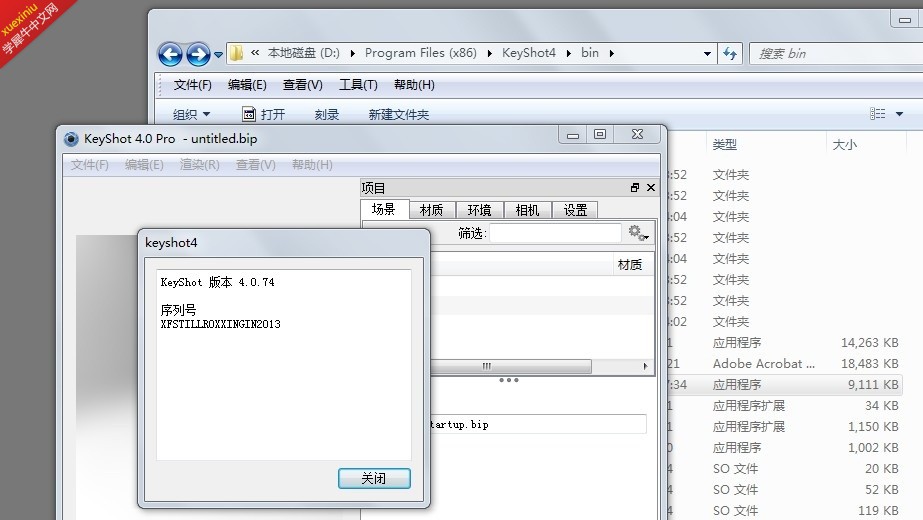
Task: Open the recent locations dropdown arrow
Action: coord(218,55)
